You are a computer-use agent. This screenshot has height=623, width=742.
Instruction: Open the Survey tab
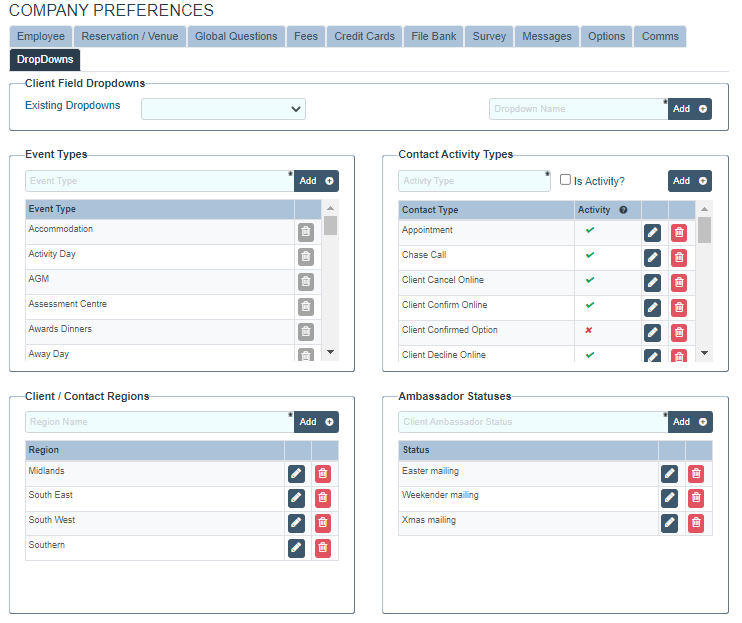pyautogui.click(x=489, y=36)
